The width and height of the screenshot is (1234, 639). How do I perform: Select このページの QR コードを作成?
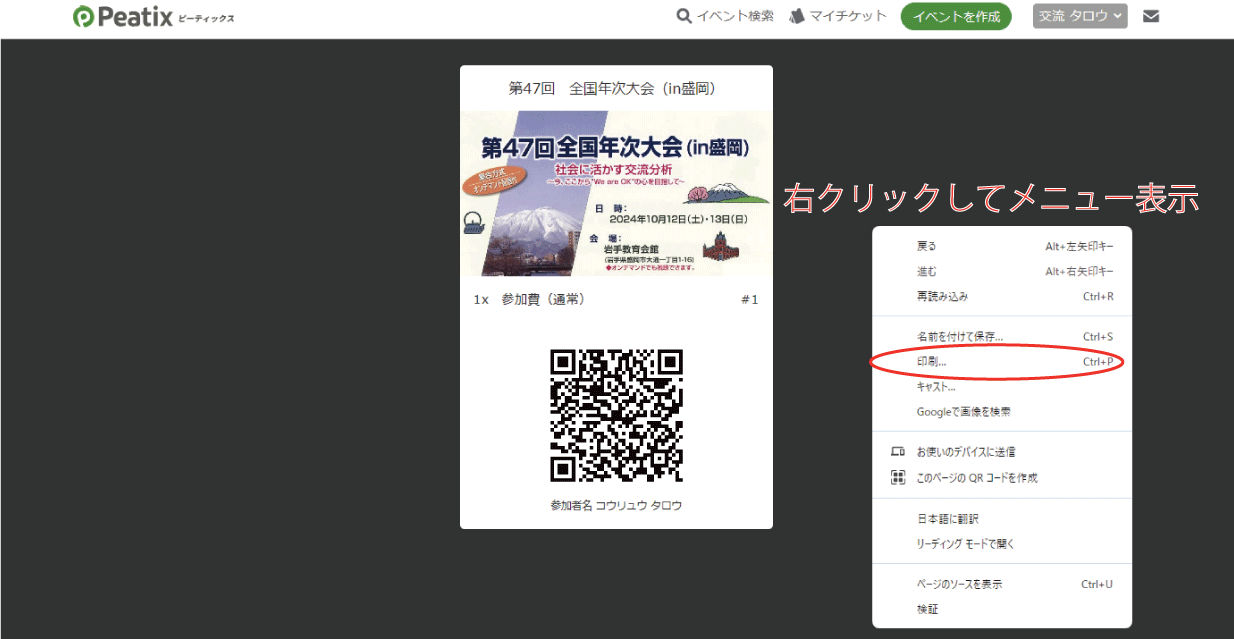coord(1002,478)
